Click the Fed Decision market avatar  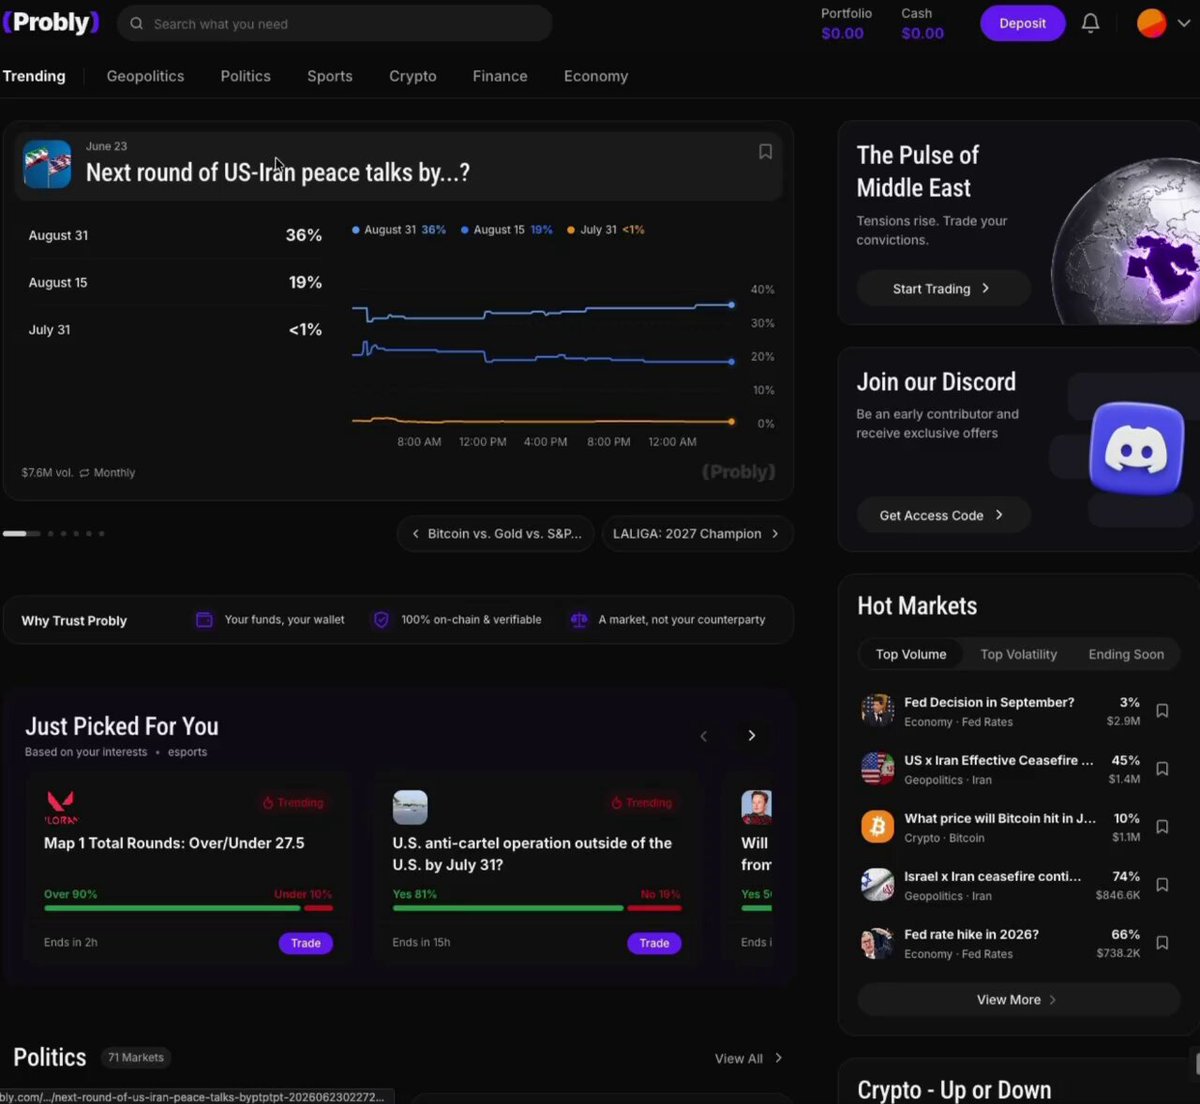coord(877,711)
